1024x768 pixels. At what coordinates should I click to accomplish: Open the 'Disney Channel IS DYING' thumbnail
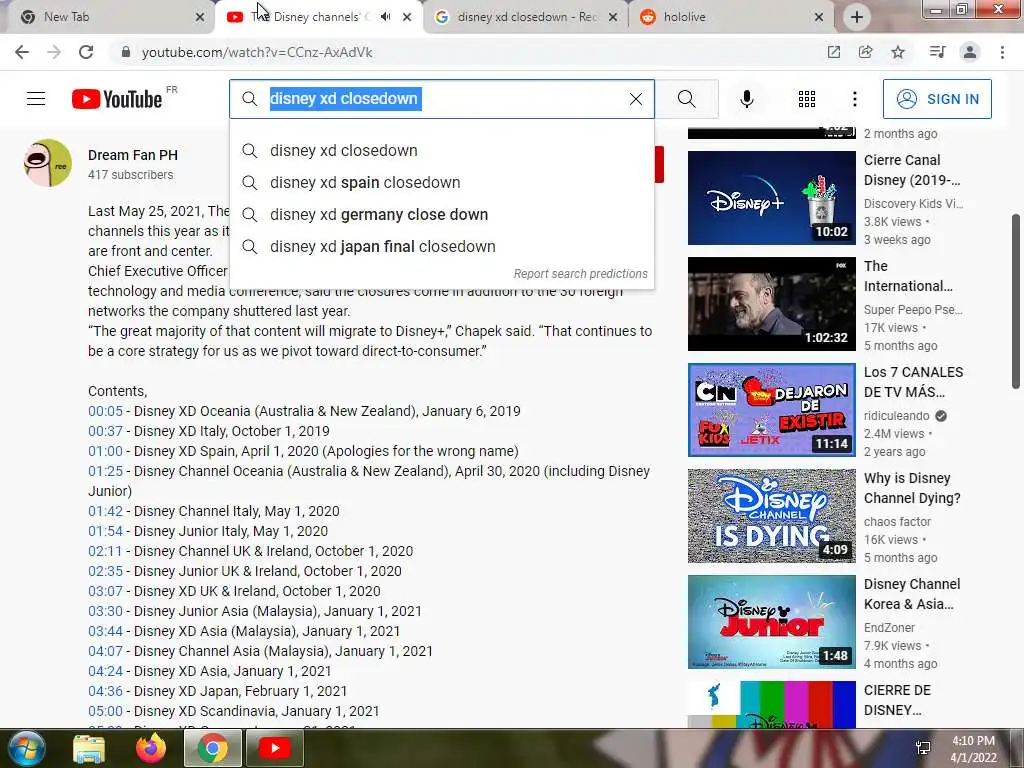[x=771, y=516]
